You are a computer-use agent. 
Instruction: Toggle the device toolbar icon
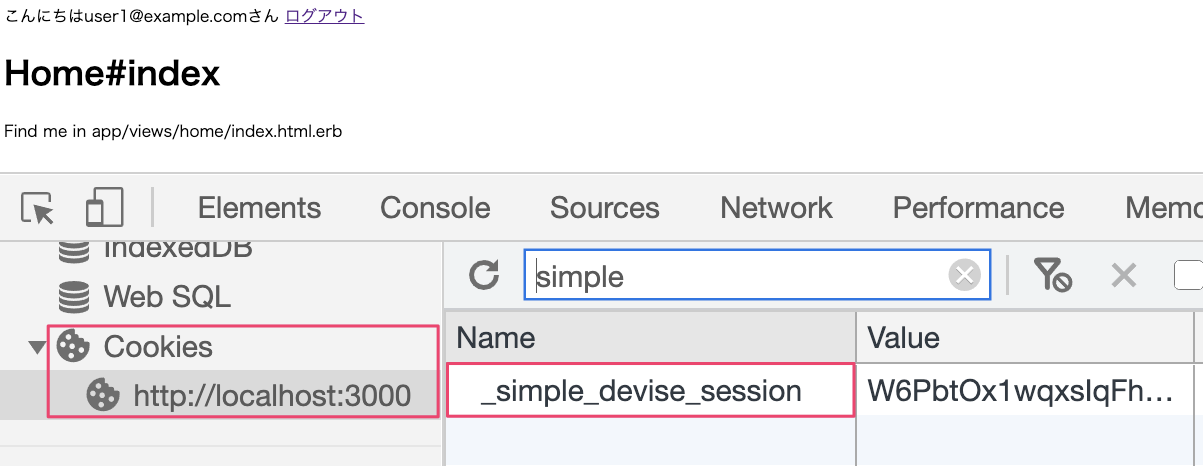tap(104, 208)
